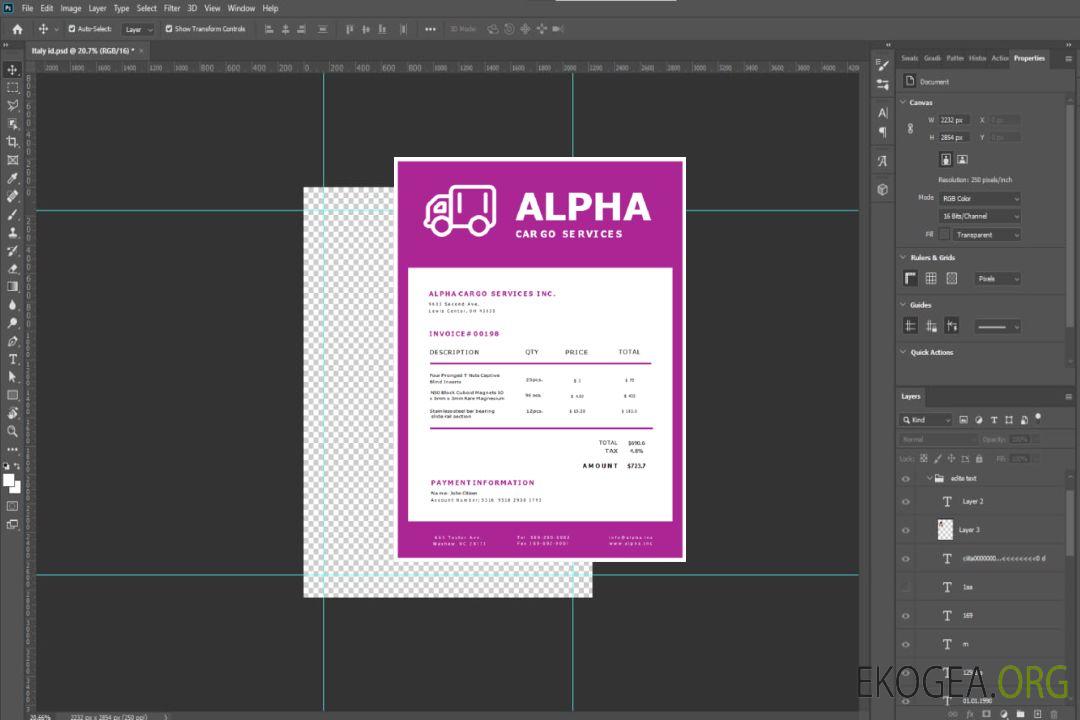This screenshot has width=1080, height=720.
Task: Select the Layer 3 thumbnail
Action: [x=945, y=530]
